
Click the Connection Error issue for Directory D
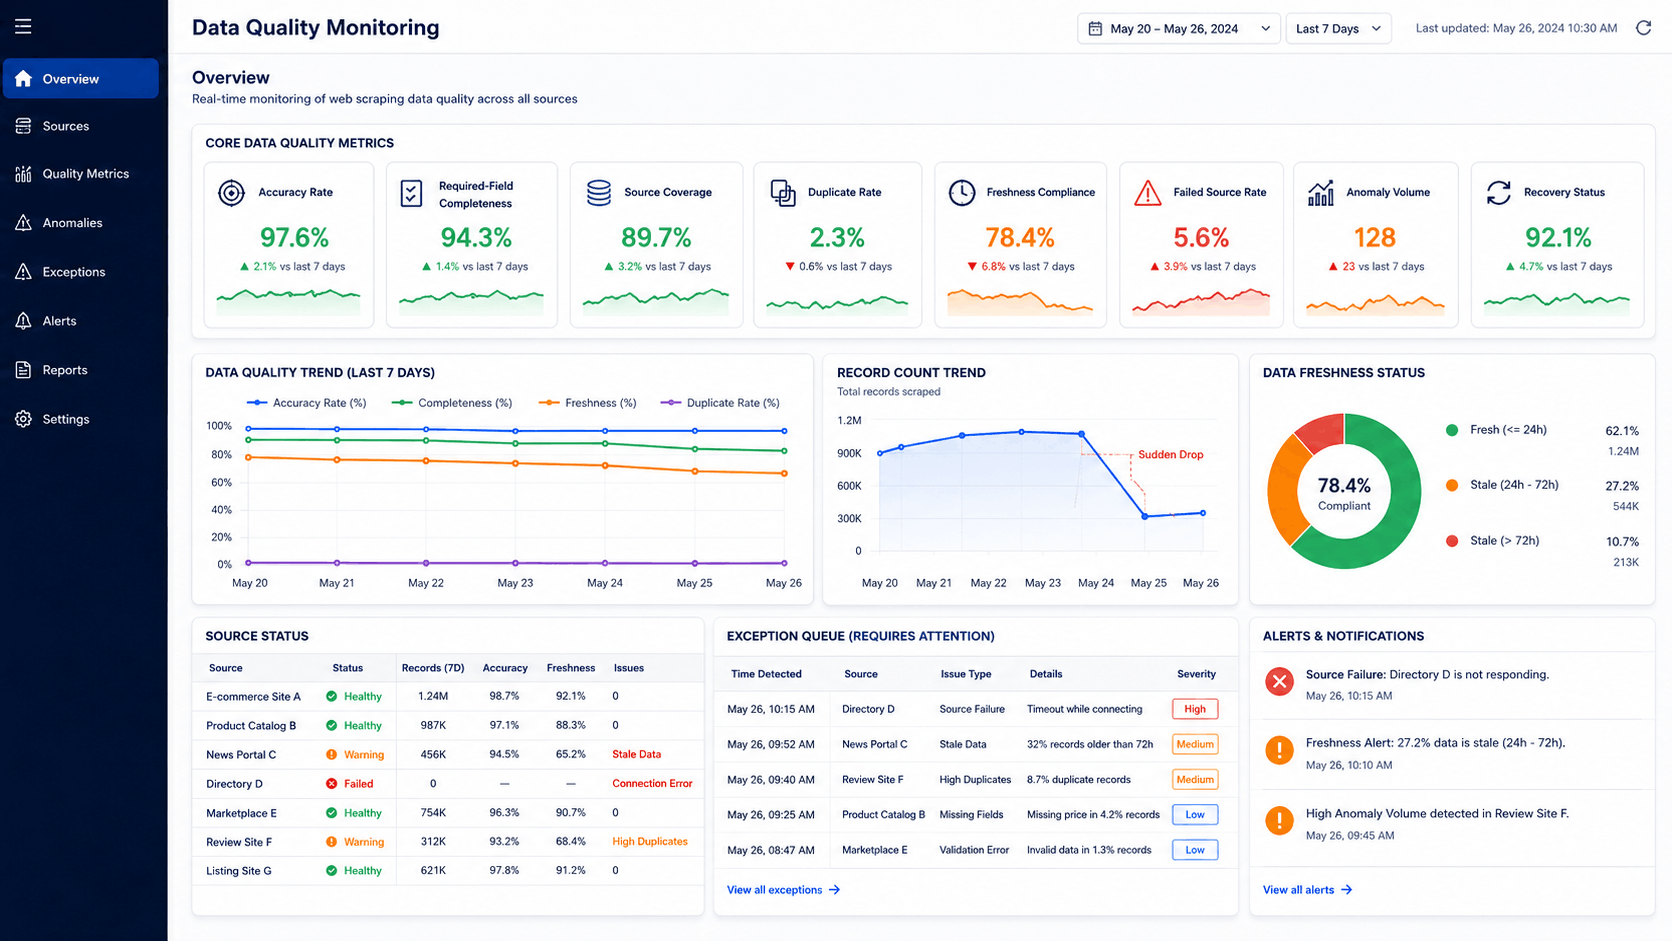click(x=652, y=784)
